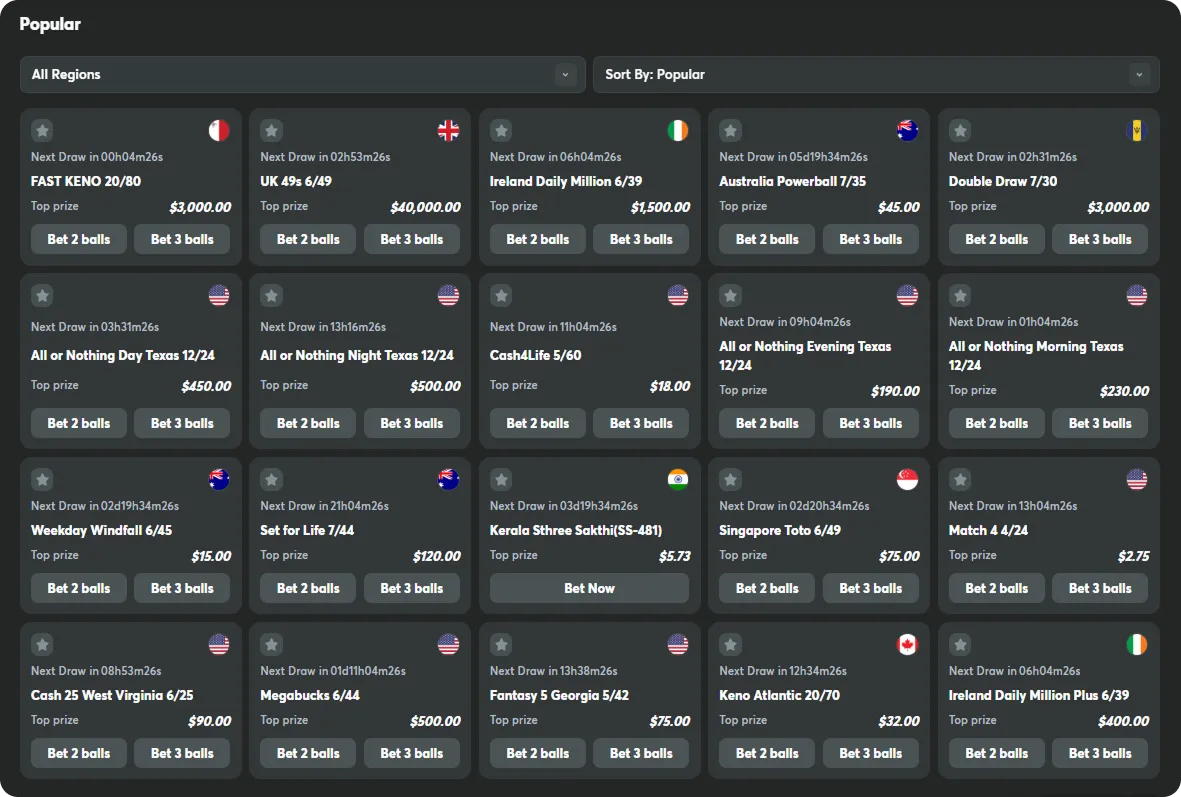The height and width of the screenshot is (797, 1181).
Task: Click US flag on Cash 25 West Virginia
Action: [x=219, y=644]
